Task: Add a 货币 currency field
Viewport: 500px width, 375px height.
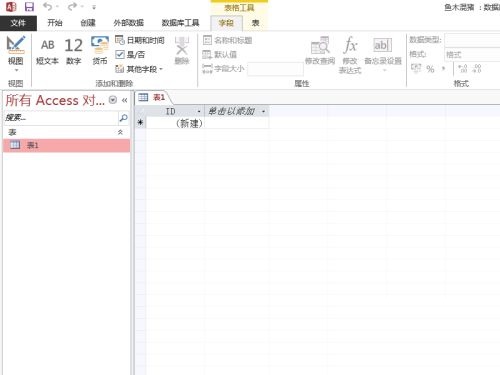Action: 100,51
